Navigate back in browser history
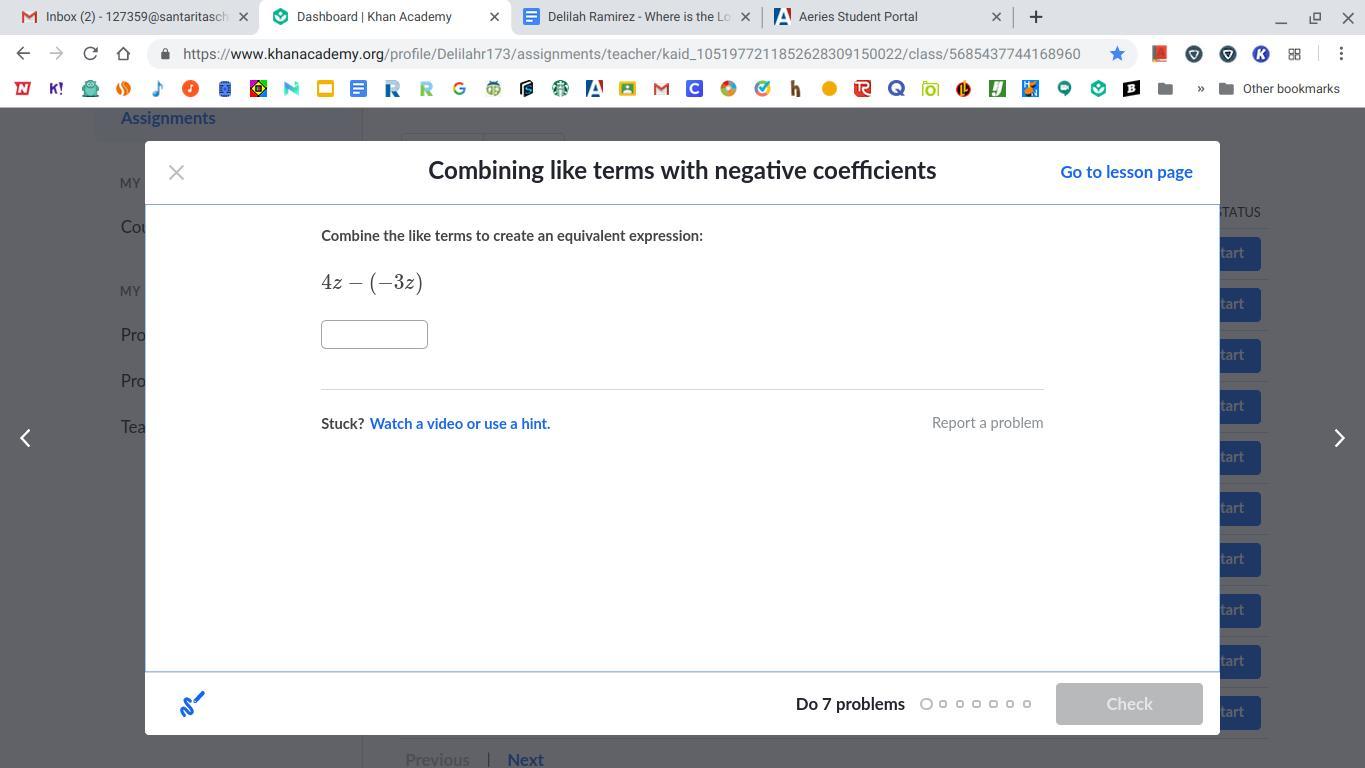The width and height of the screenshot is (1365, 768). tap(23, 54)
